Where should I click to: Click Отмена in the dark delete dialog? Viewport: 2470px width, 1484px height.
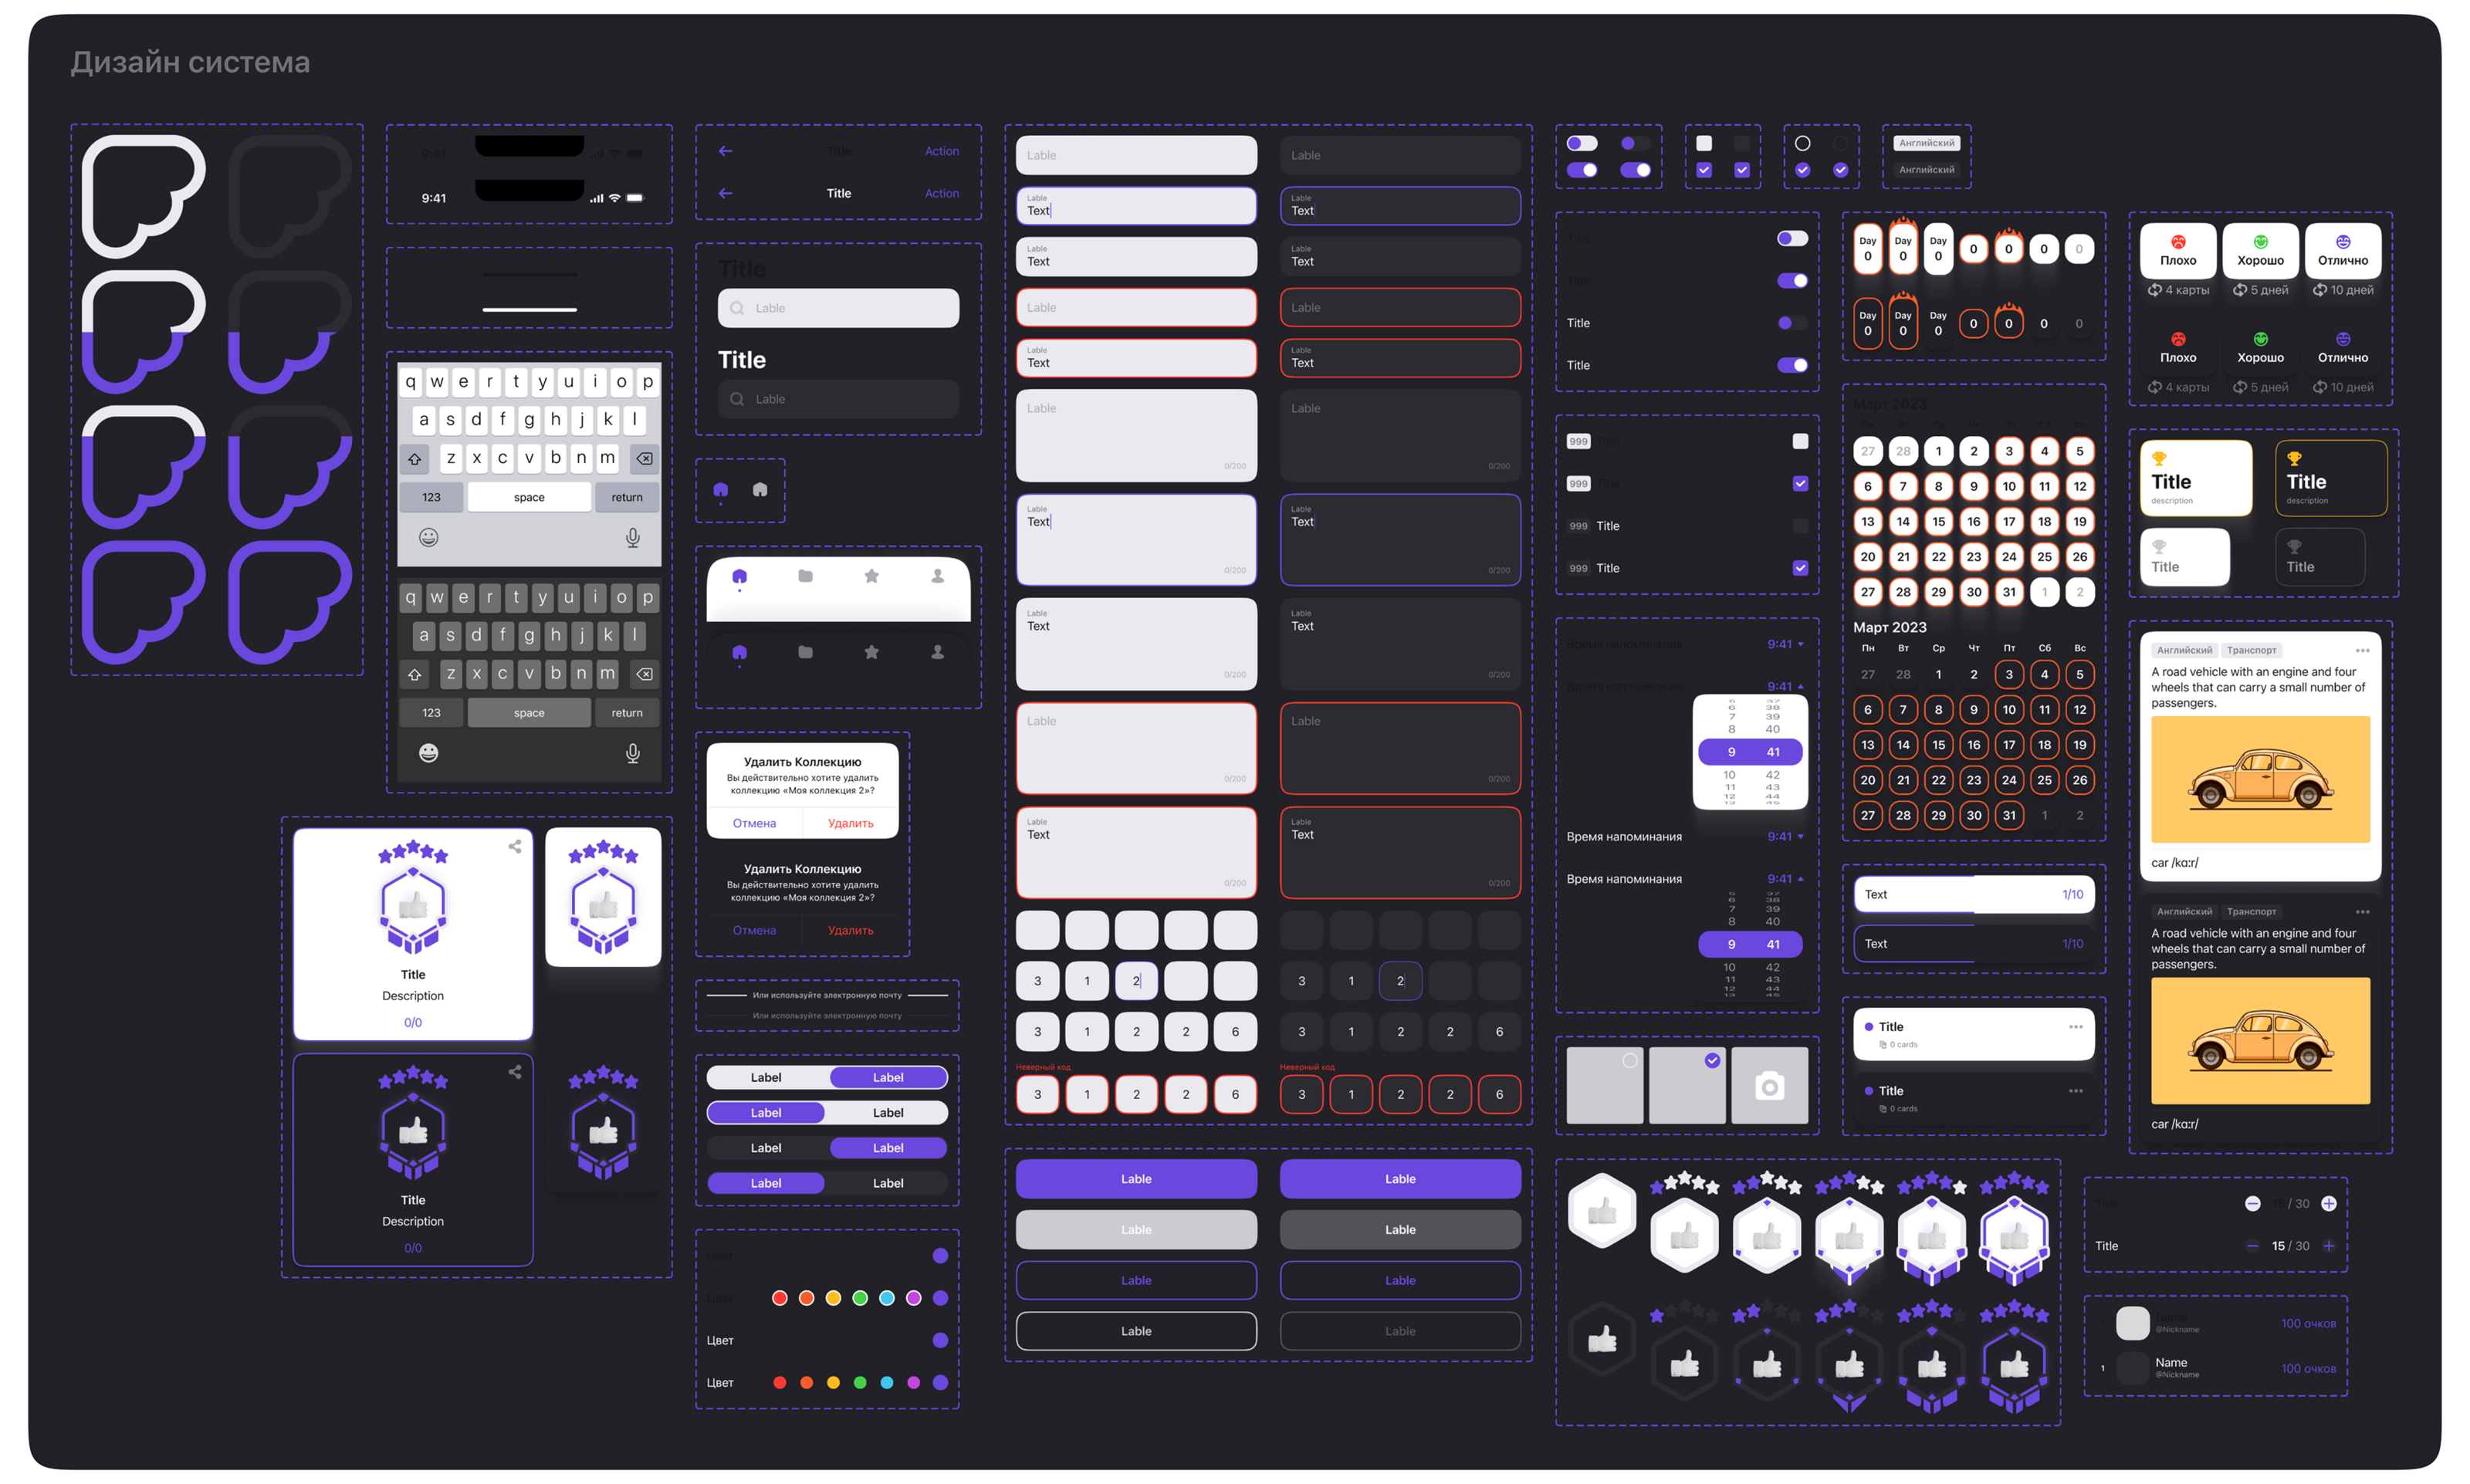[x=754, y=931]
